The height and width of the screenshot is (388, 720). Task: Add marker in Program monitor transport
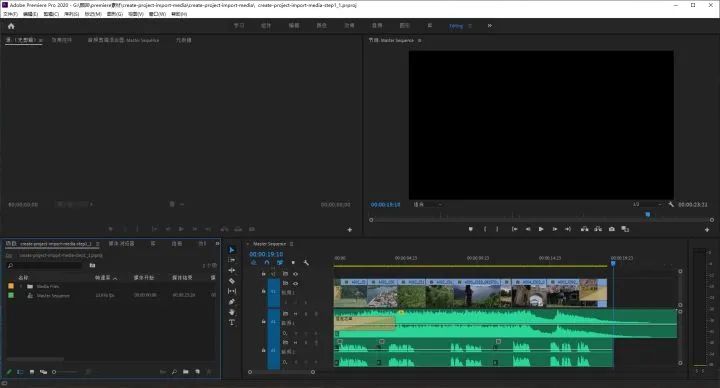471,229
